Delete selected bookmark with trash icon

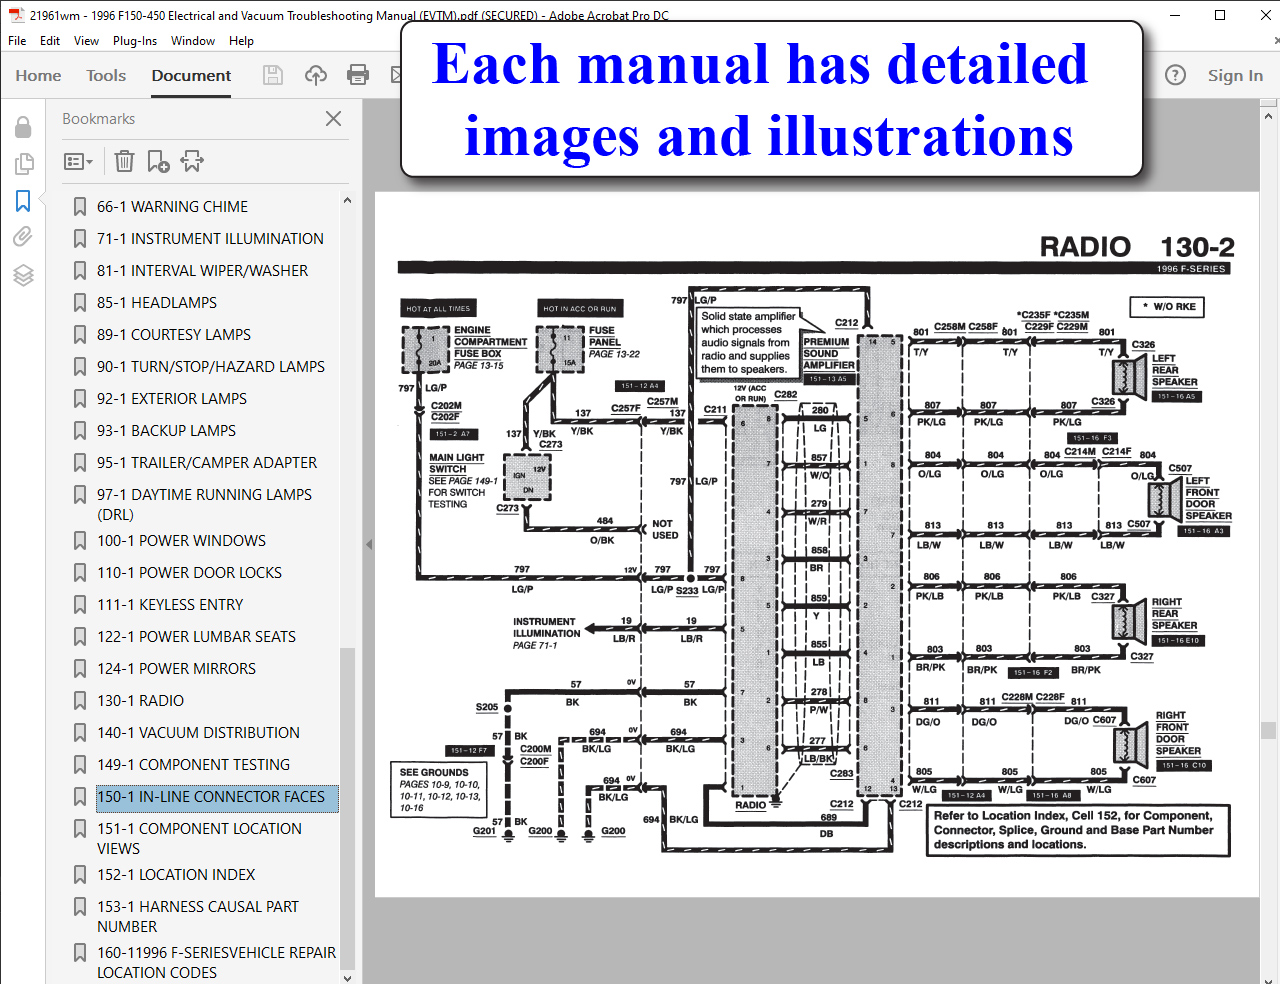tap(124, 161)
